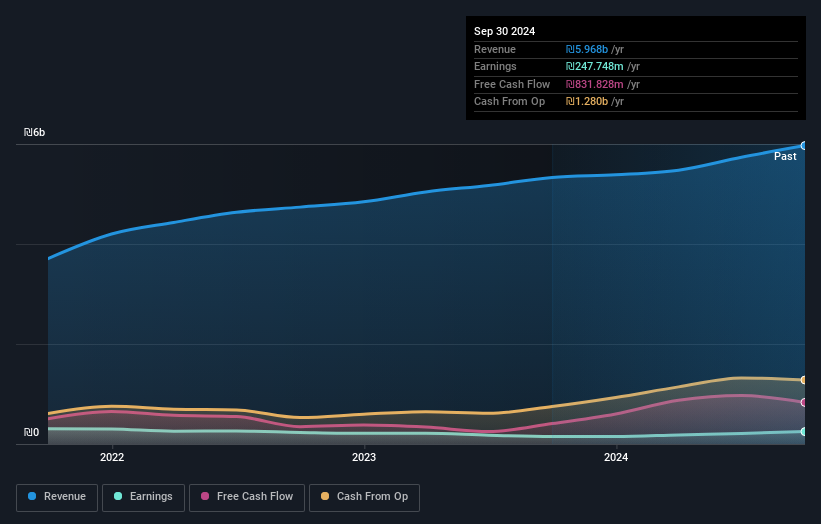
Task: Click the ₪831.828m free cash flow value
Action: pyautogui.click(x=594, y=84)
